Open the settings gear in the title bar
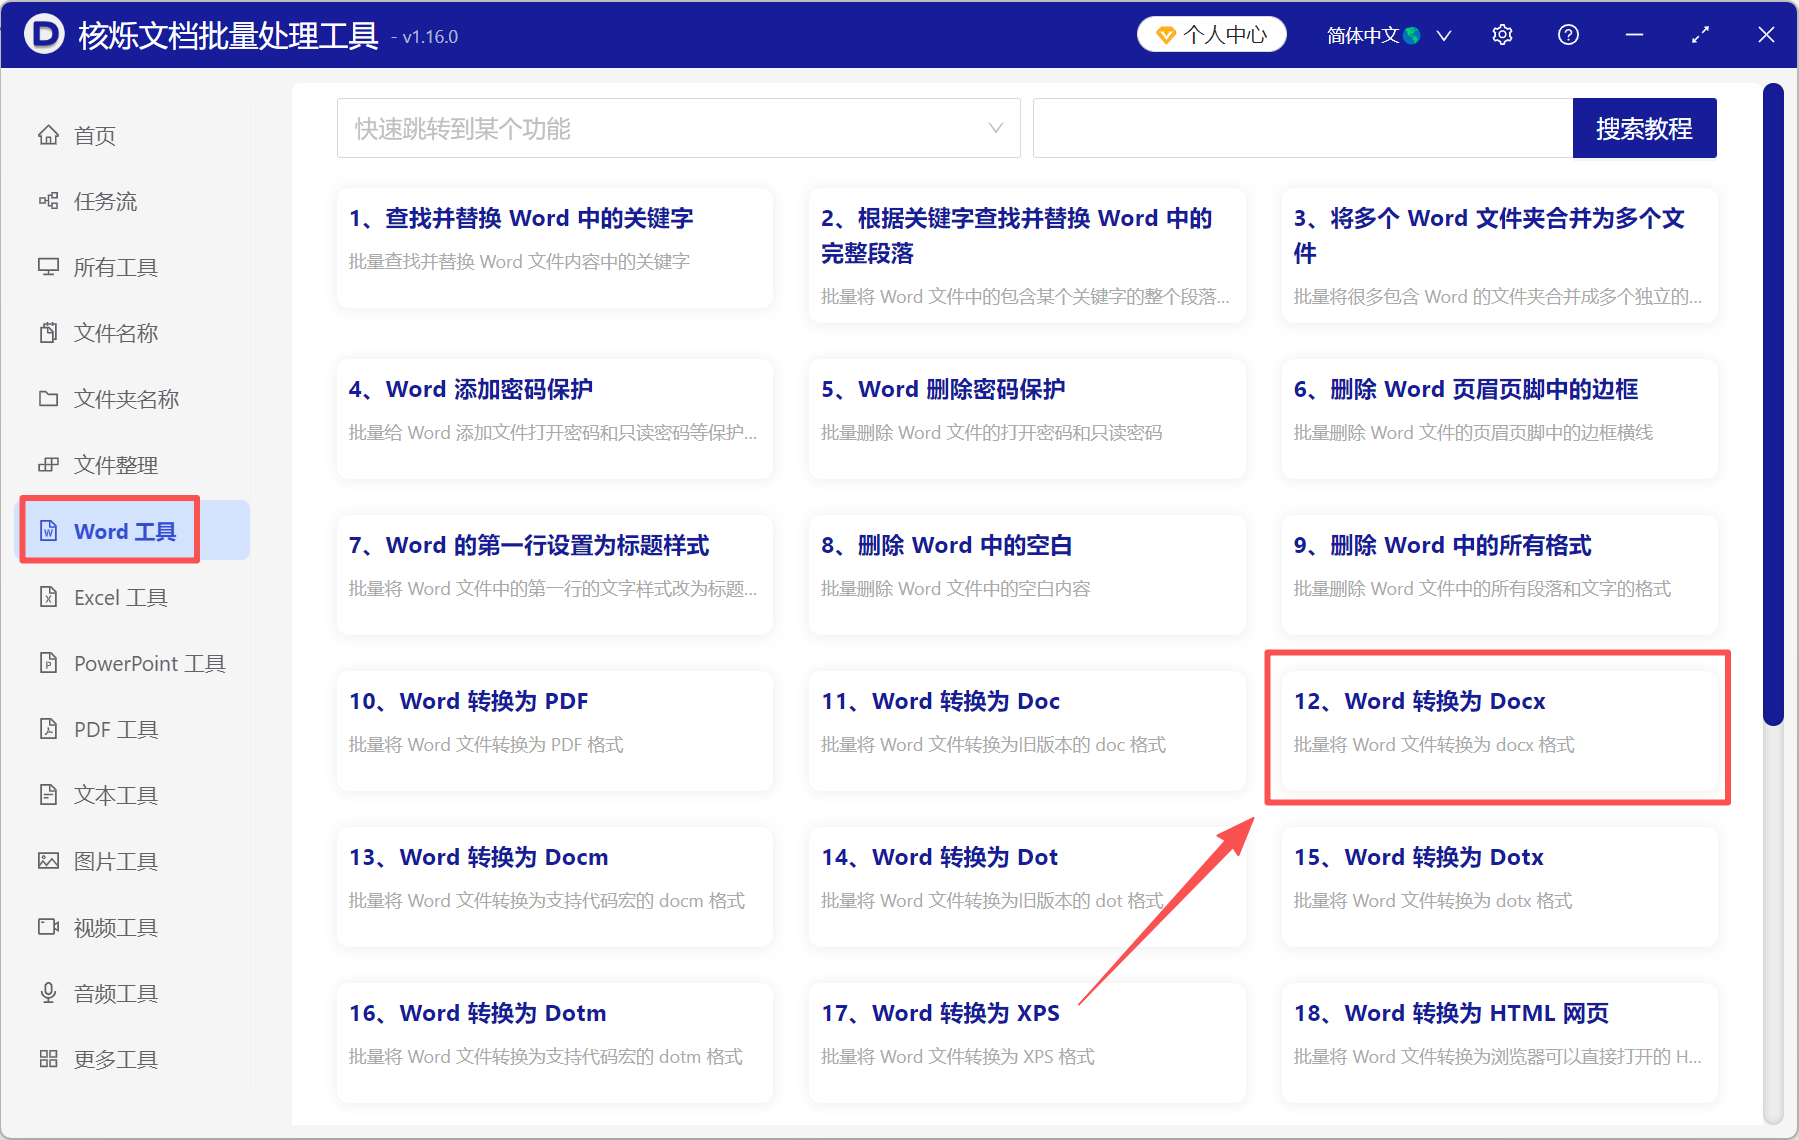1799x1140 pixels. pyautogui.click(x=1502, y=34)
